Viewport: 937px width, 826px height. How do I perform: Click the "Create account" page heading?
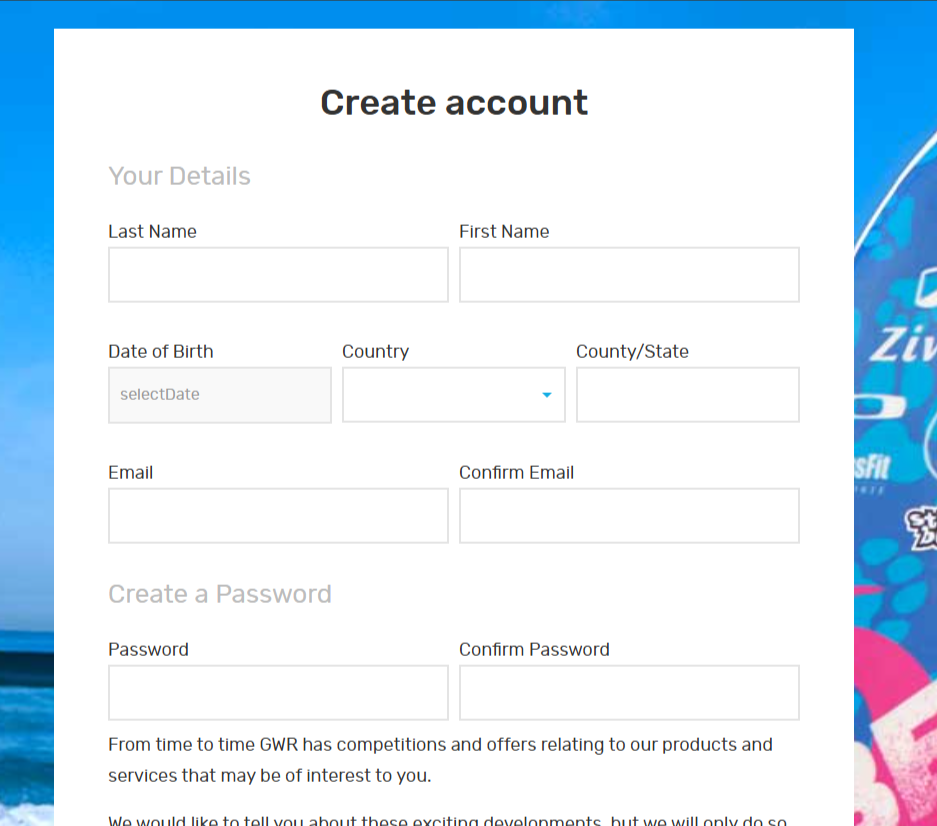click(454, 103)
